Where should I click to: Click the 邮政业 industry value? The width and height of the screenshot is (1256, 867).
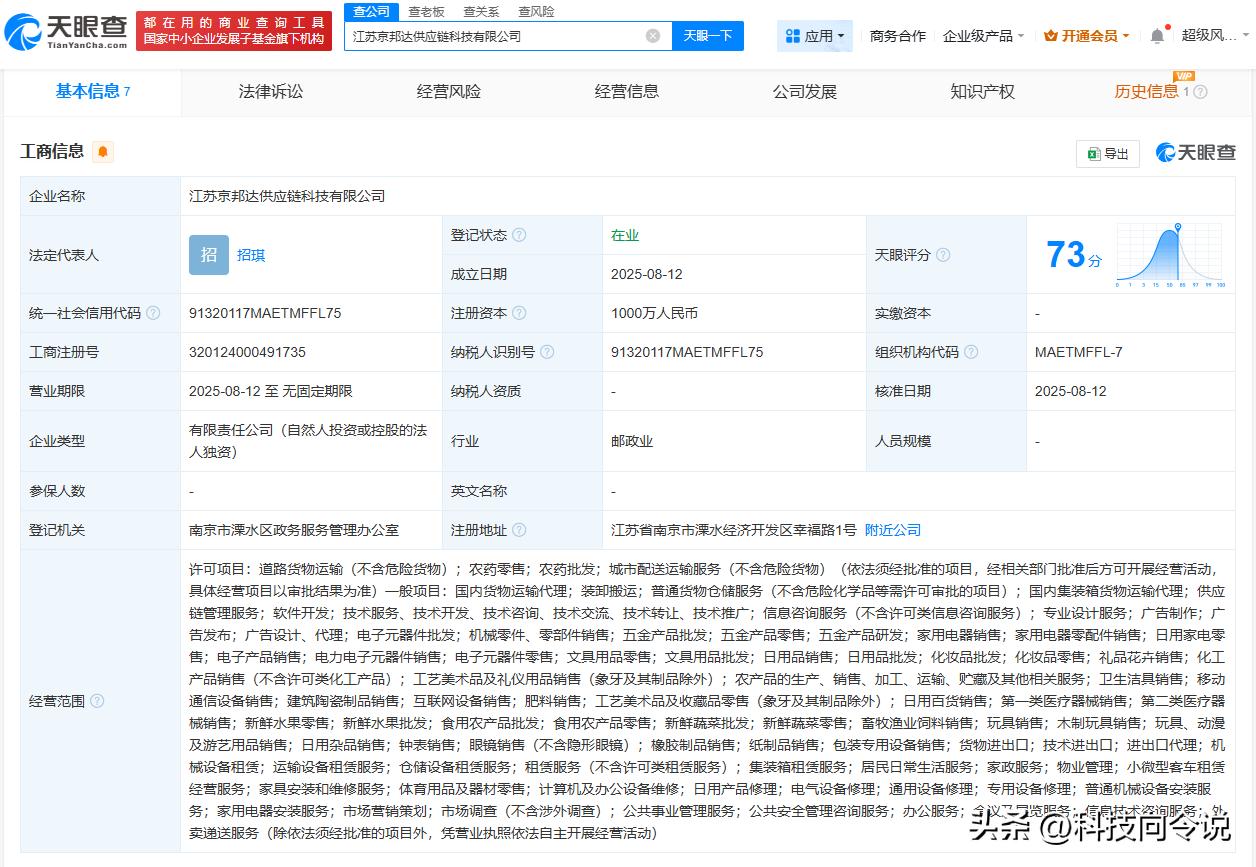[x=632, y=441]
